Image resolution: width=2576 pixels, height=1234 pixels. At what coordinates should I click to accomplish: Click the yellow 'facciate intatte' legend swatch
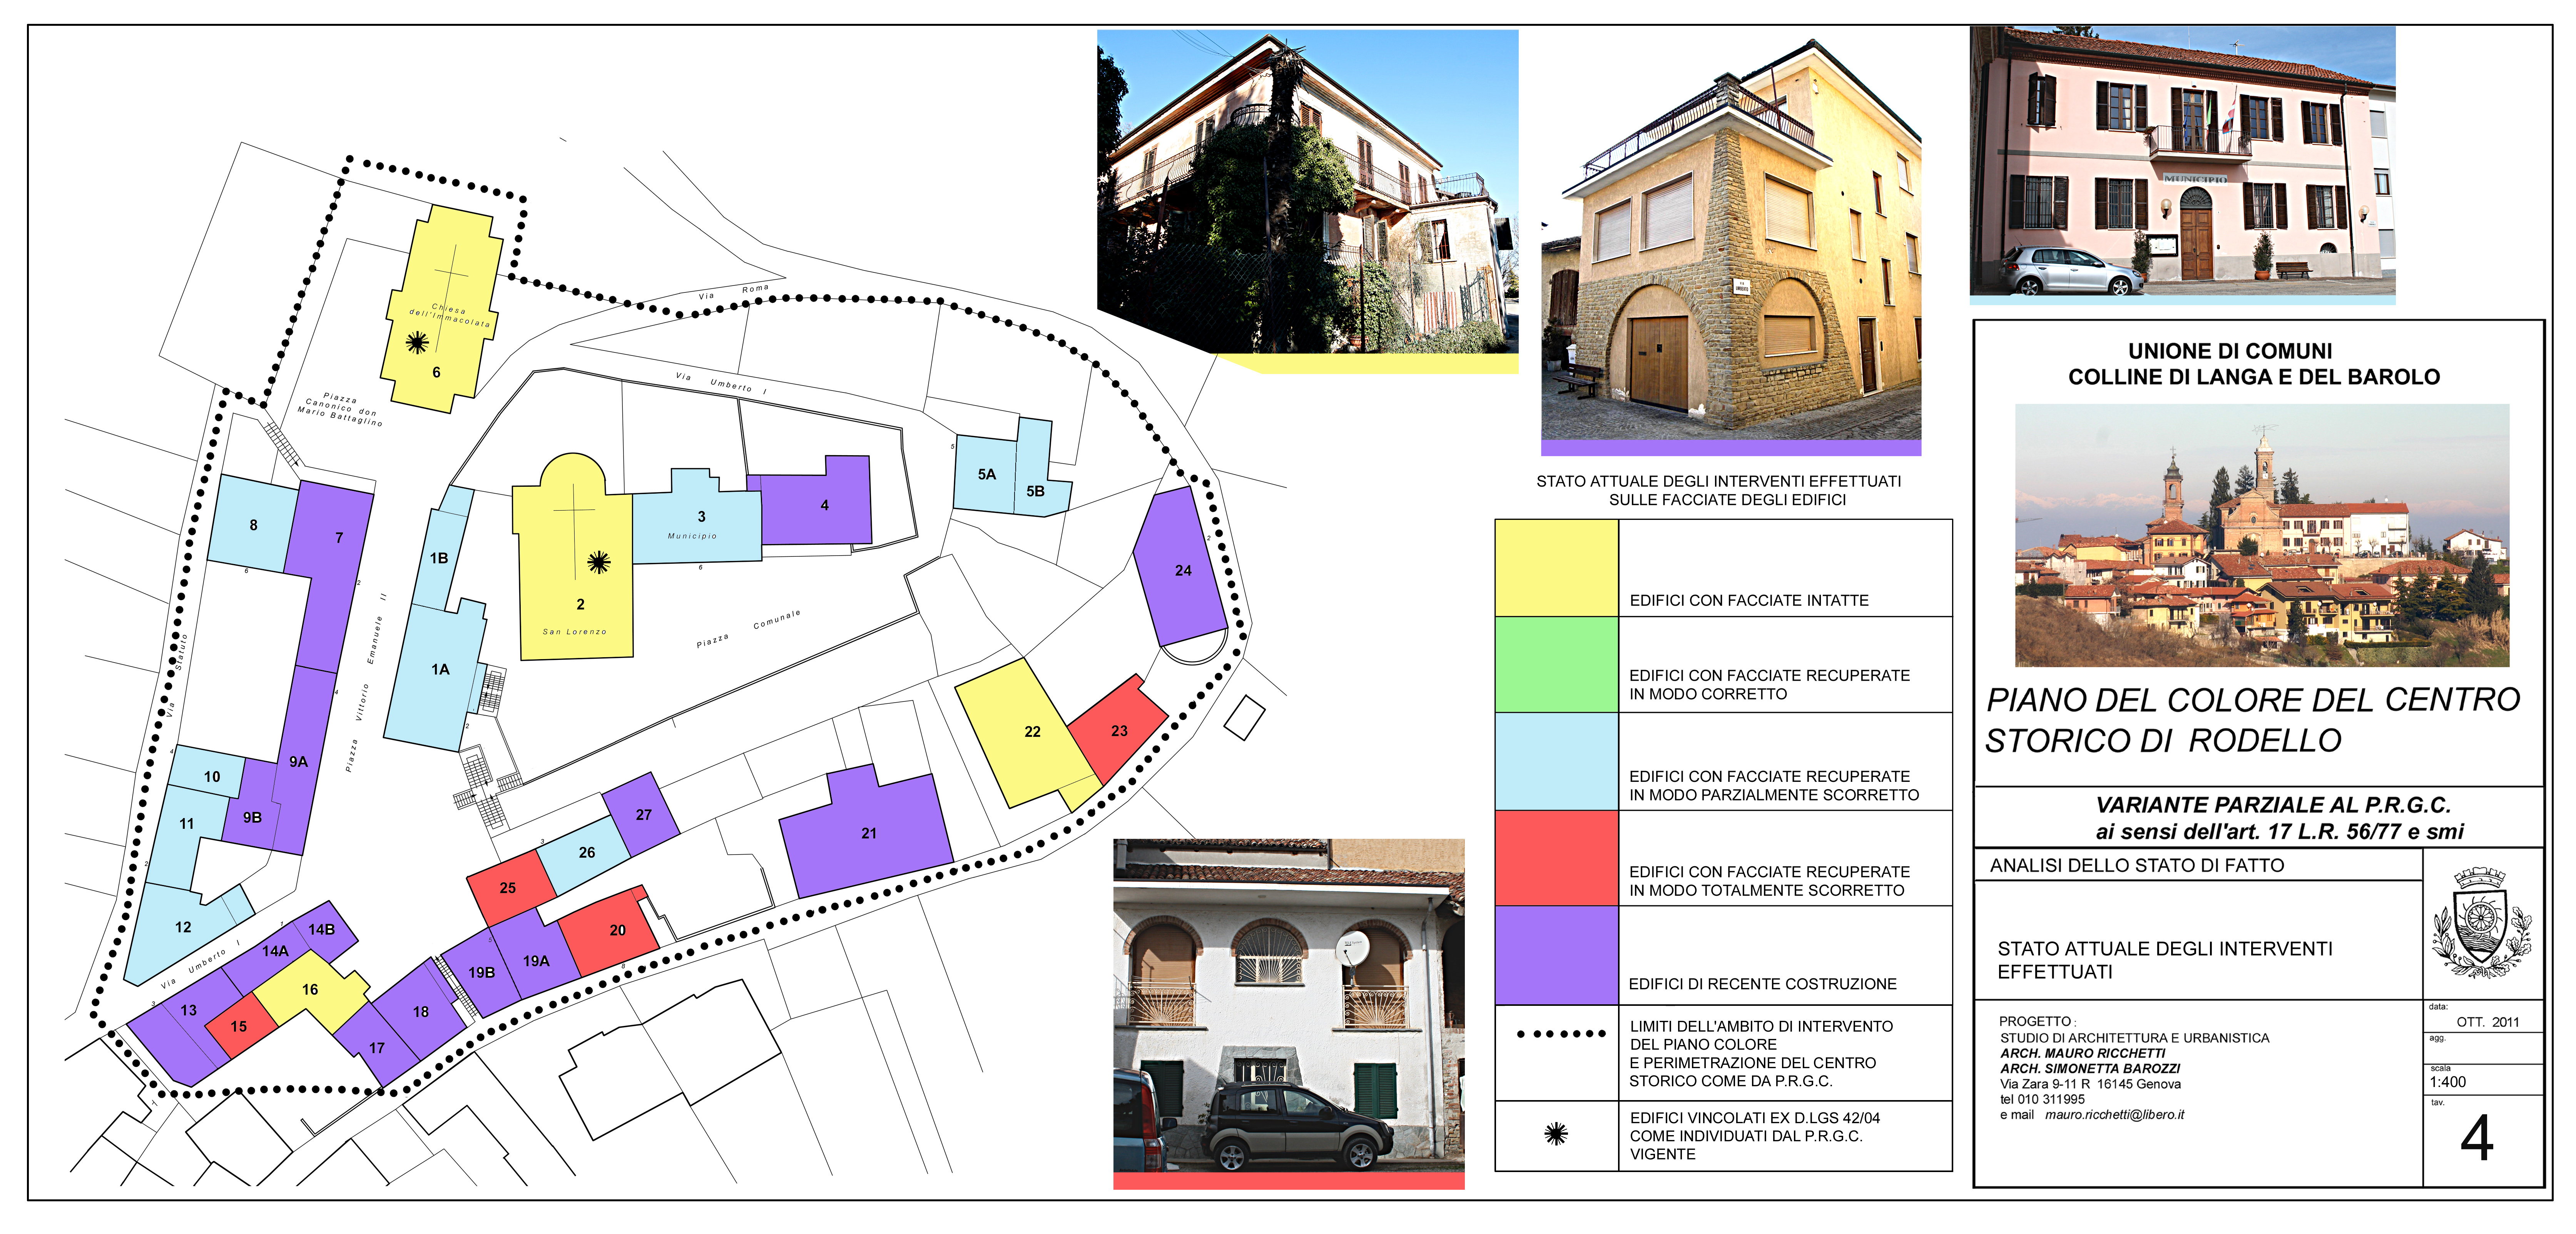pyautogui.click(x=1556, y=567)
